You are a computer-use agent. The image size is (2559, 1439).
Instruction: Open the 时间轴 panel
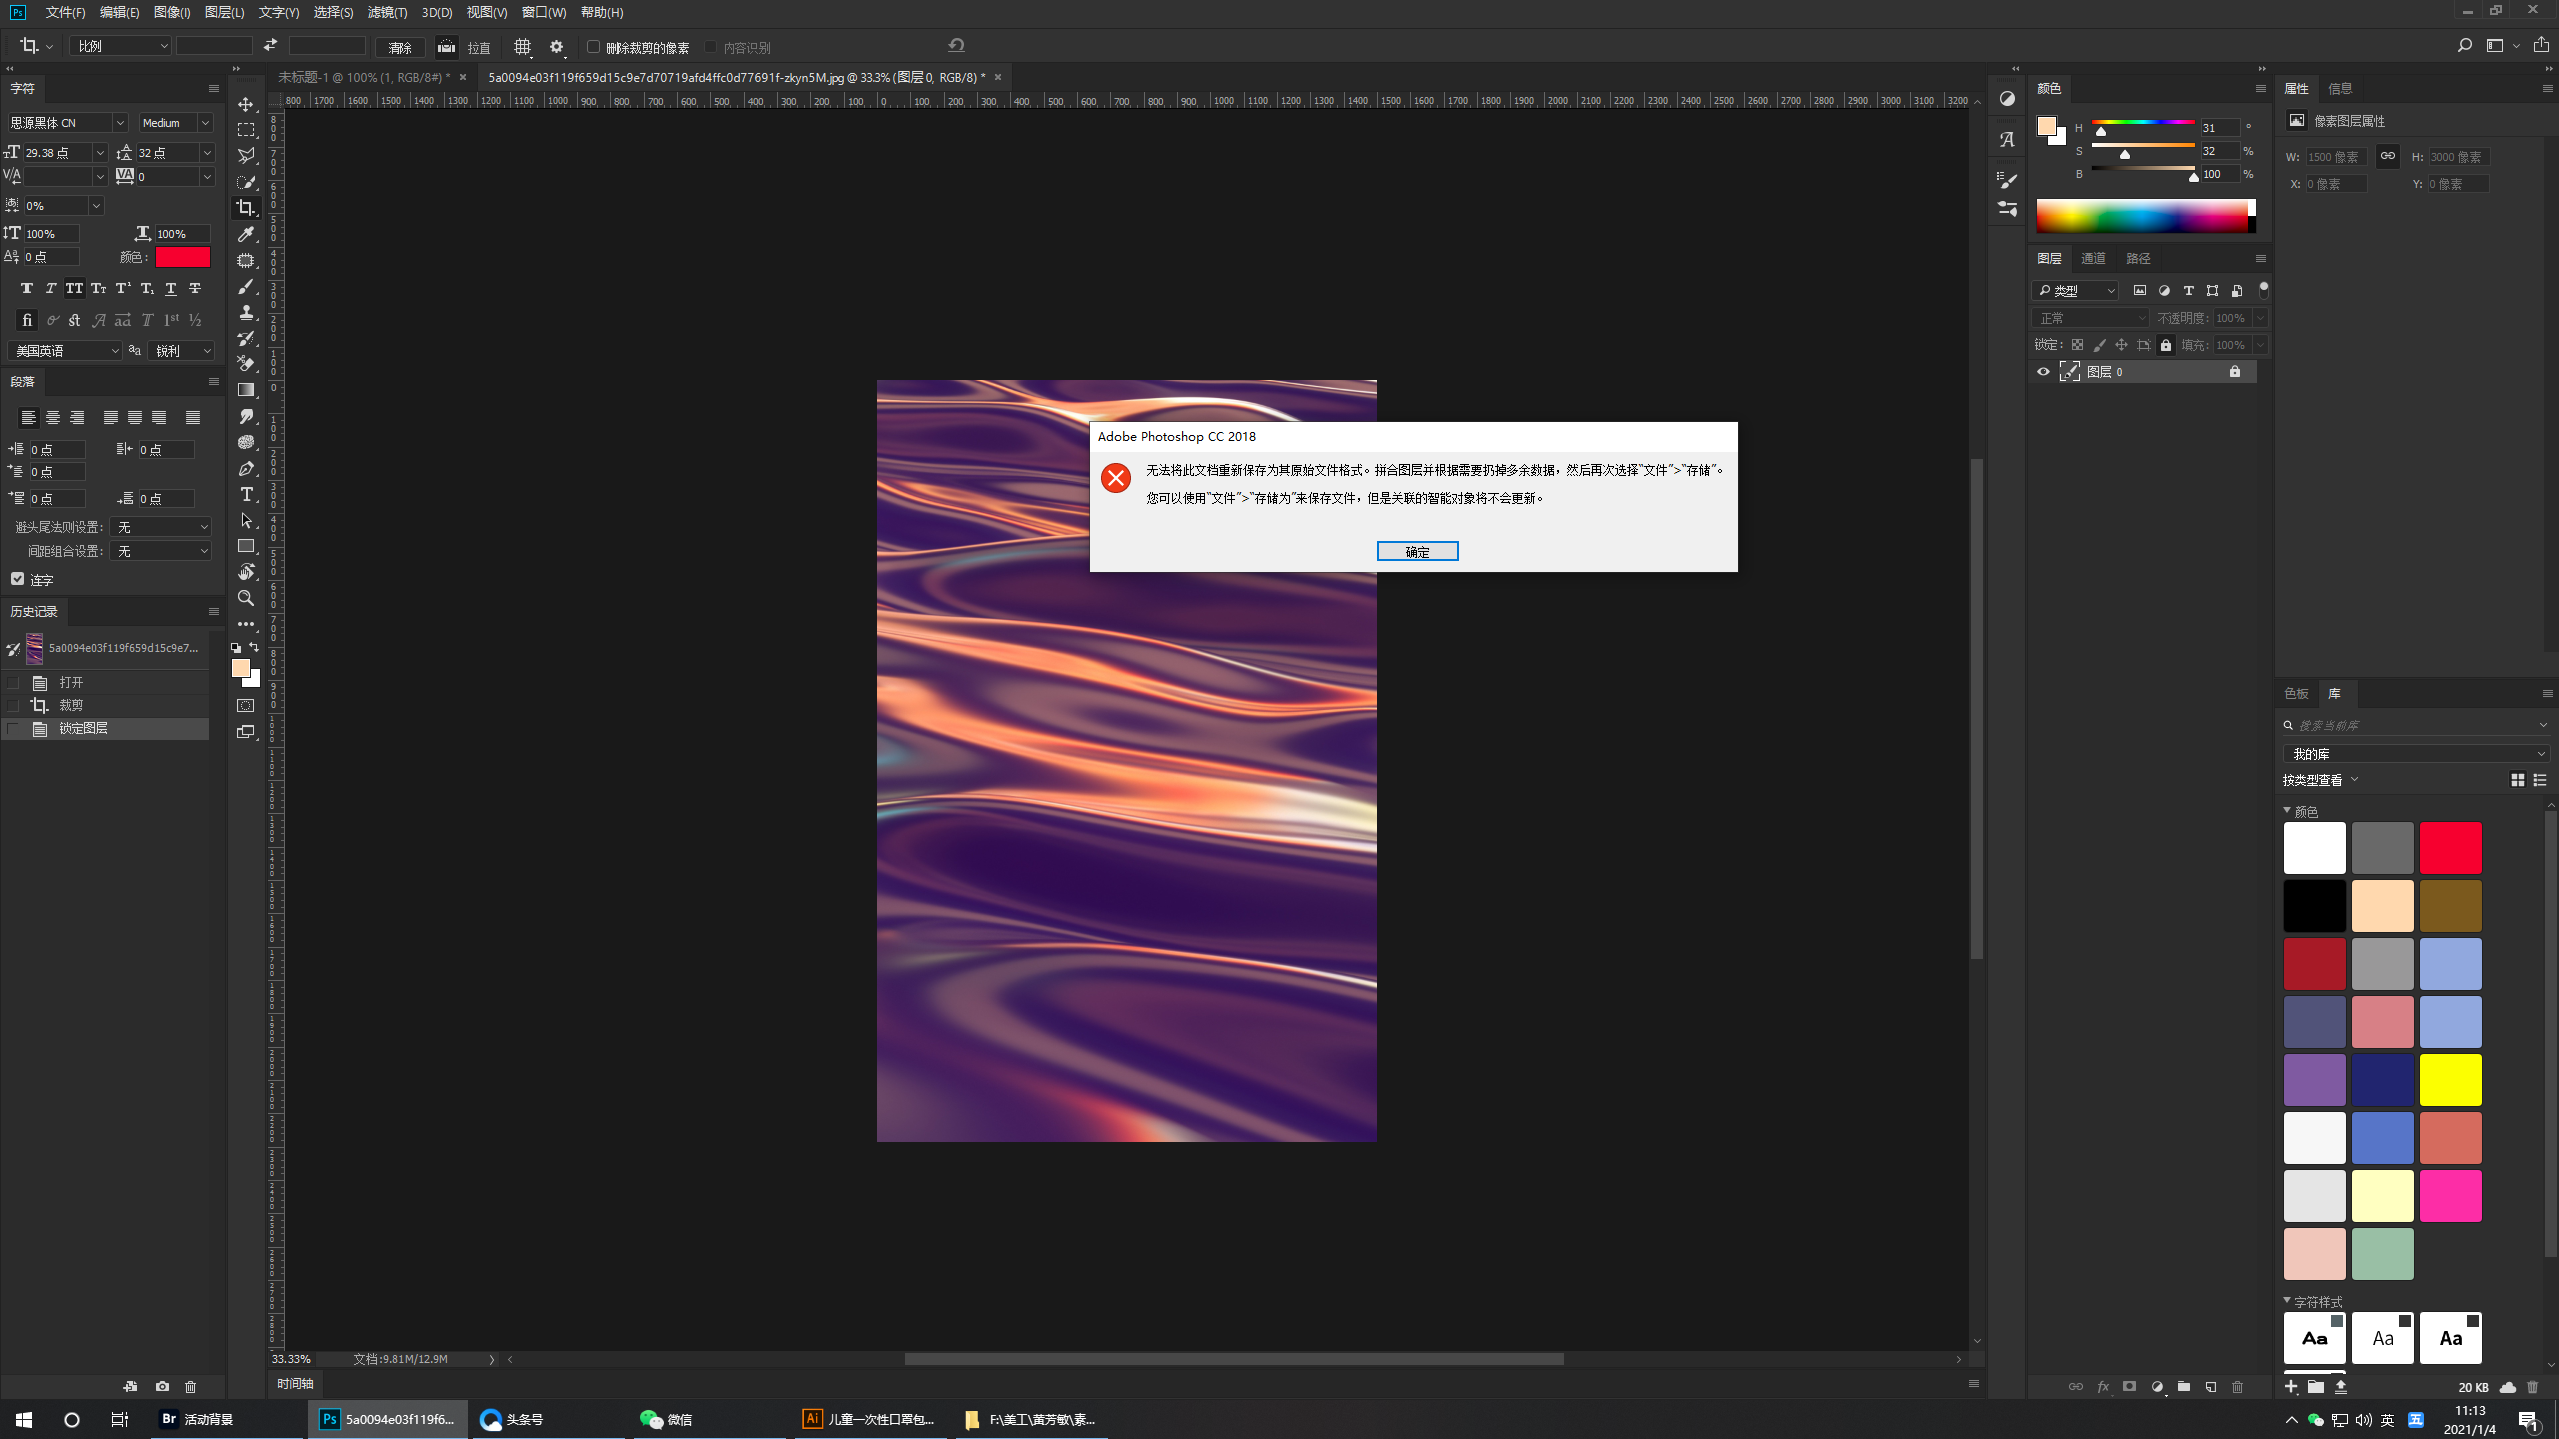click(x=295, y=1383)
